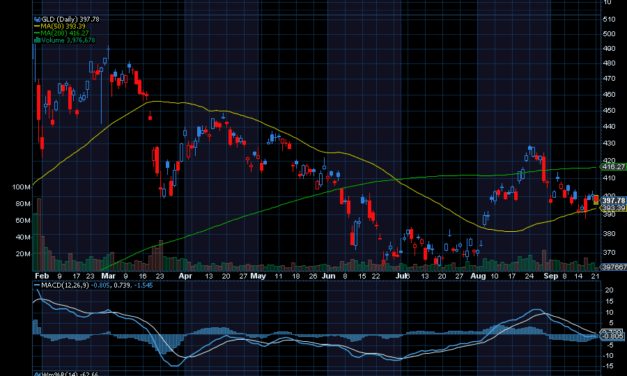Click the 16 date label in March
This screenshot has width=627, height=376.
pyautogui.click(x=142, y=276)
